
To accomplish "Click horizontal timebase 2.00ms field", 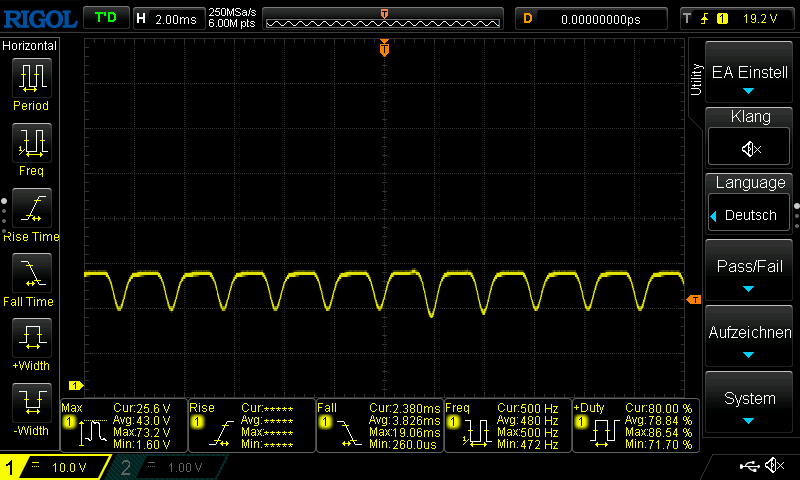I will click(169, 19).
